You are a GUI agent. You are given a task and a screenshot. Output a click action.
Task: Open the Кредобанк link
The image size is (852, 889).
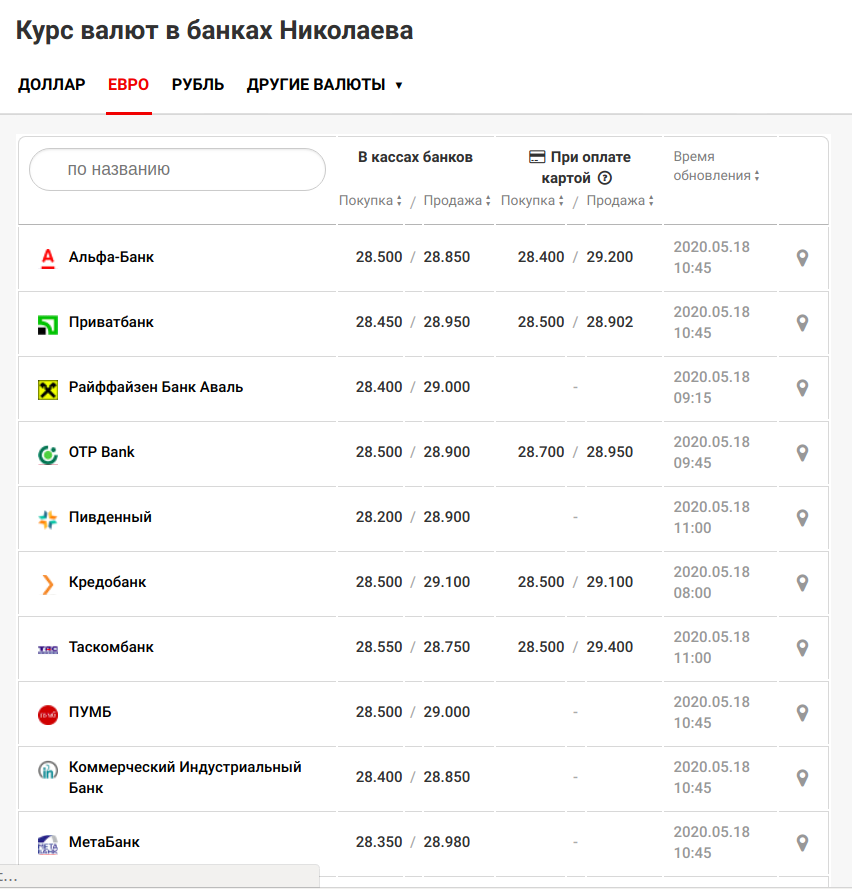(107, 582)
